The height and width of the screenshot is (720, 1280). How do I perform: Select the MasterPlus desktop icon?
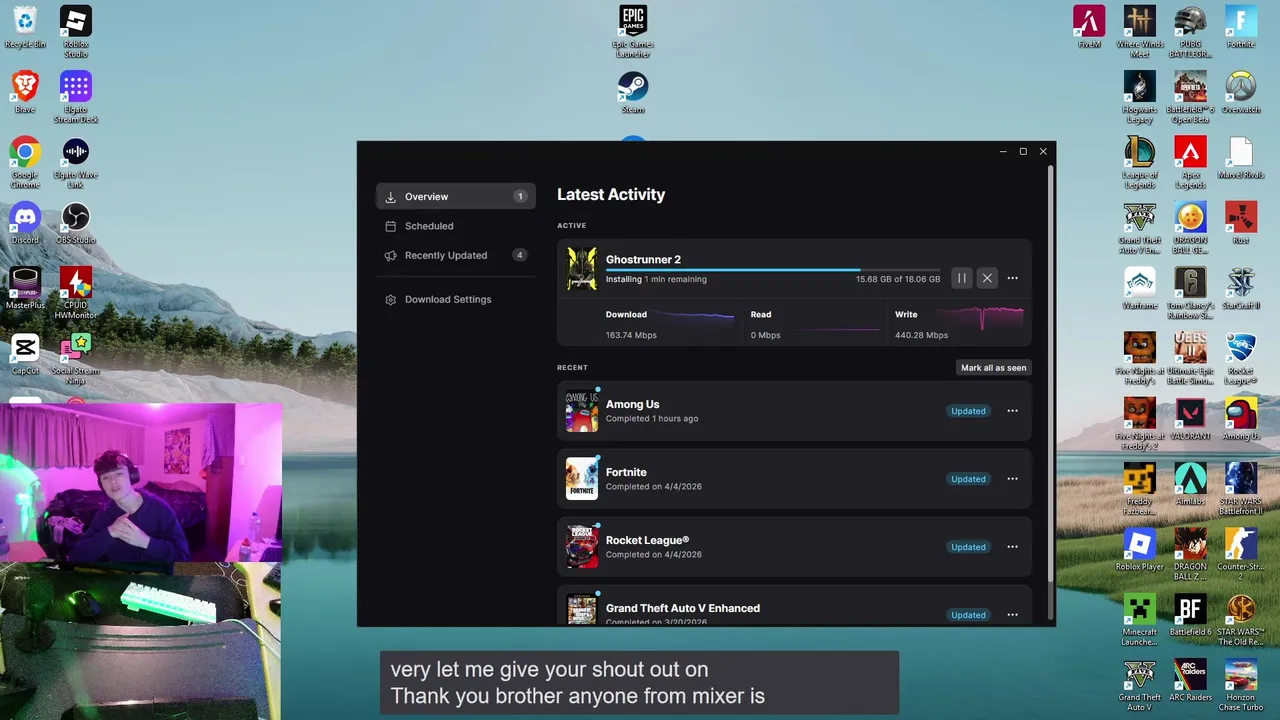(25, 288)
